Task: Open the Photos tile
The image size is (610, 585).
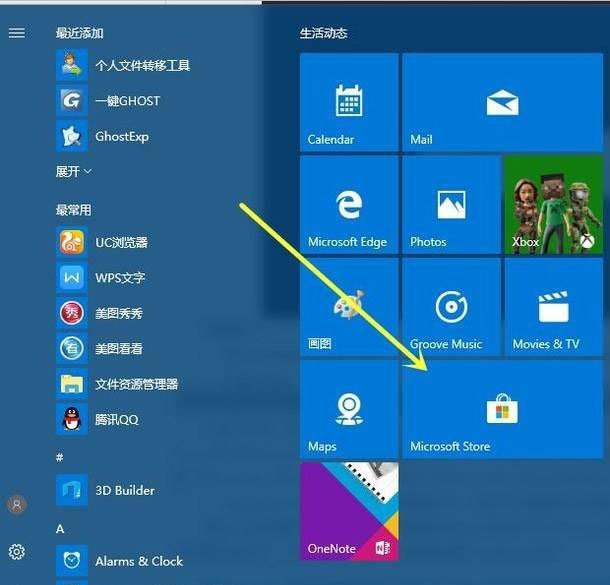Action: (452, 205)
